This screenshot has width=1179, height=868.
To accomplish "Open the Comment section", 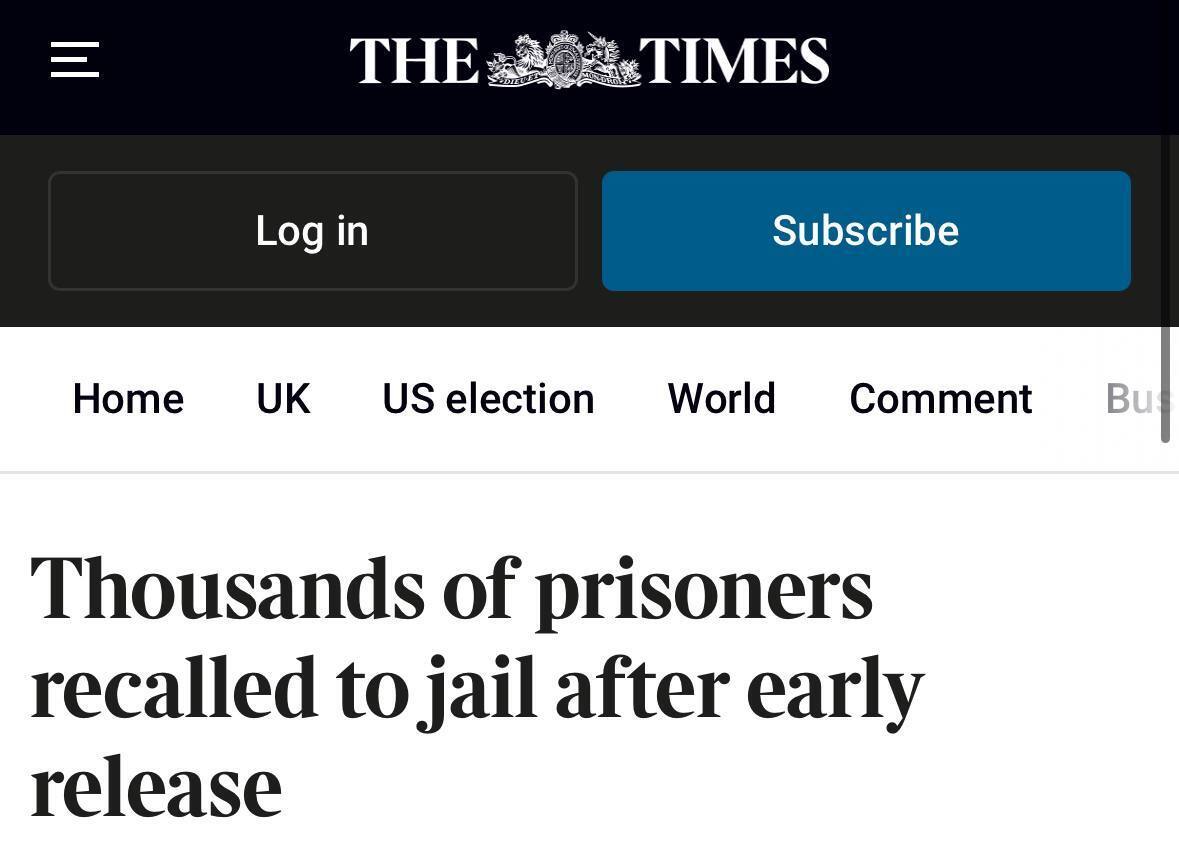I will pyautogui.click(x=940, y=399).
